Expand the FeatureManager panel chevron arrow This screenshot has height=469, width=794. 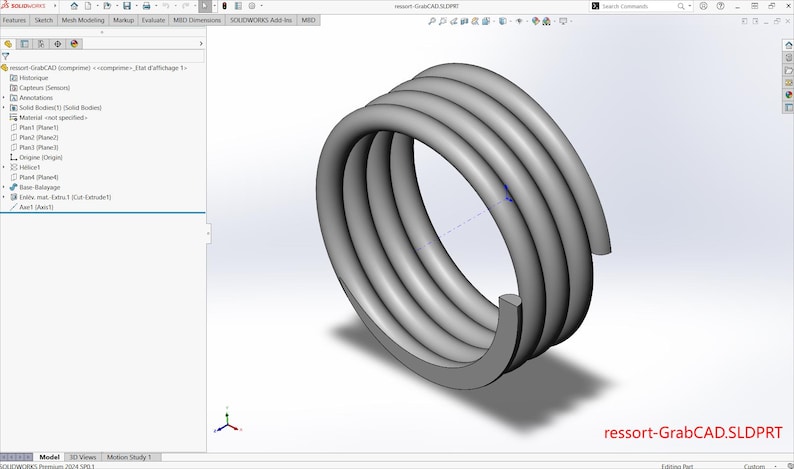click(x=201, y=44)
